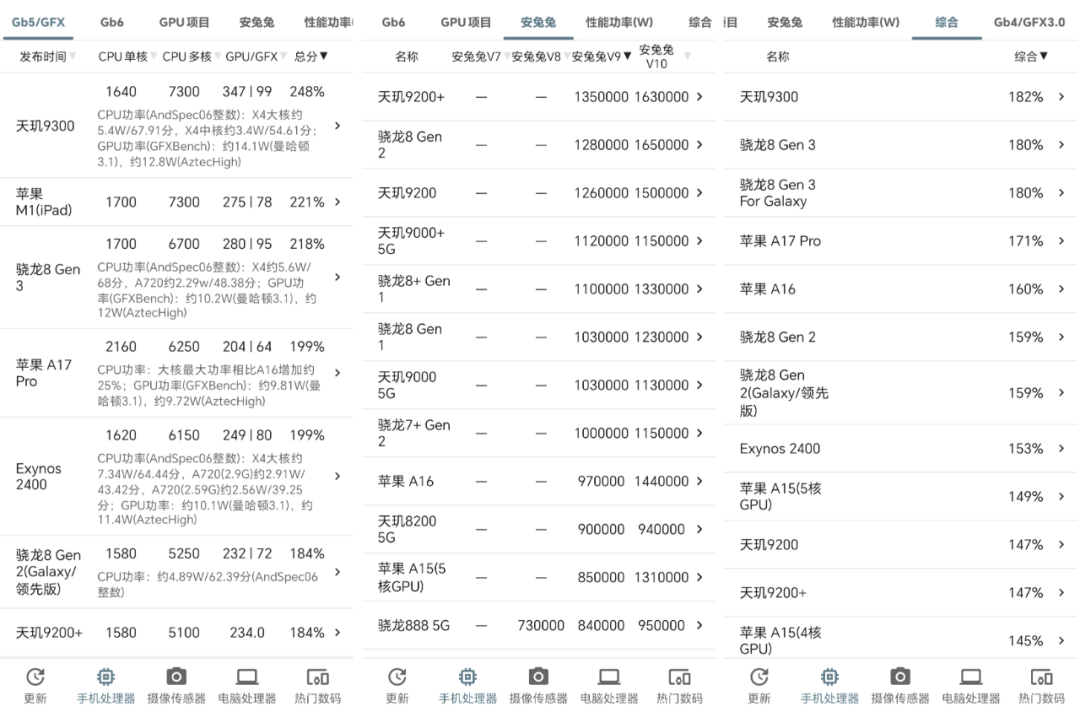Click 248% total score of 天玑9300
The image size is (1080, 712).
[307, 92]
